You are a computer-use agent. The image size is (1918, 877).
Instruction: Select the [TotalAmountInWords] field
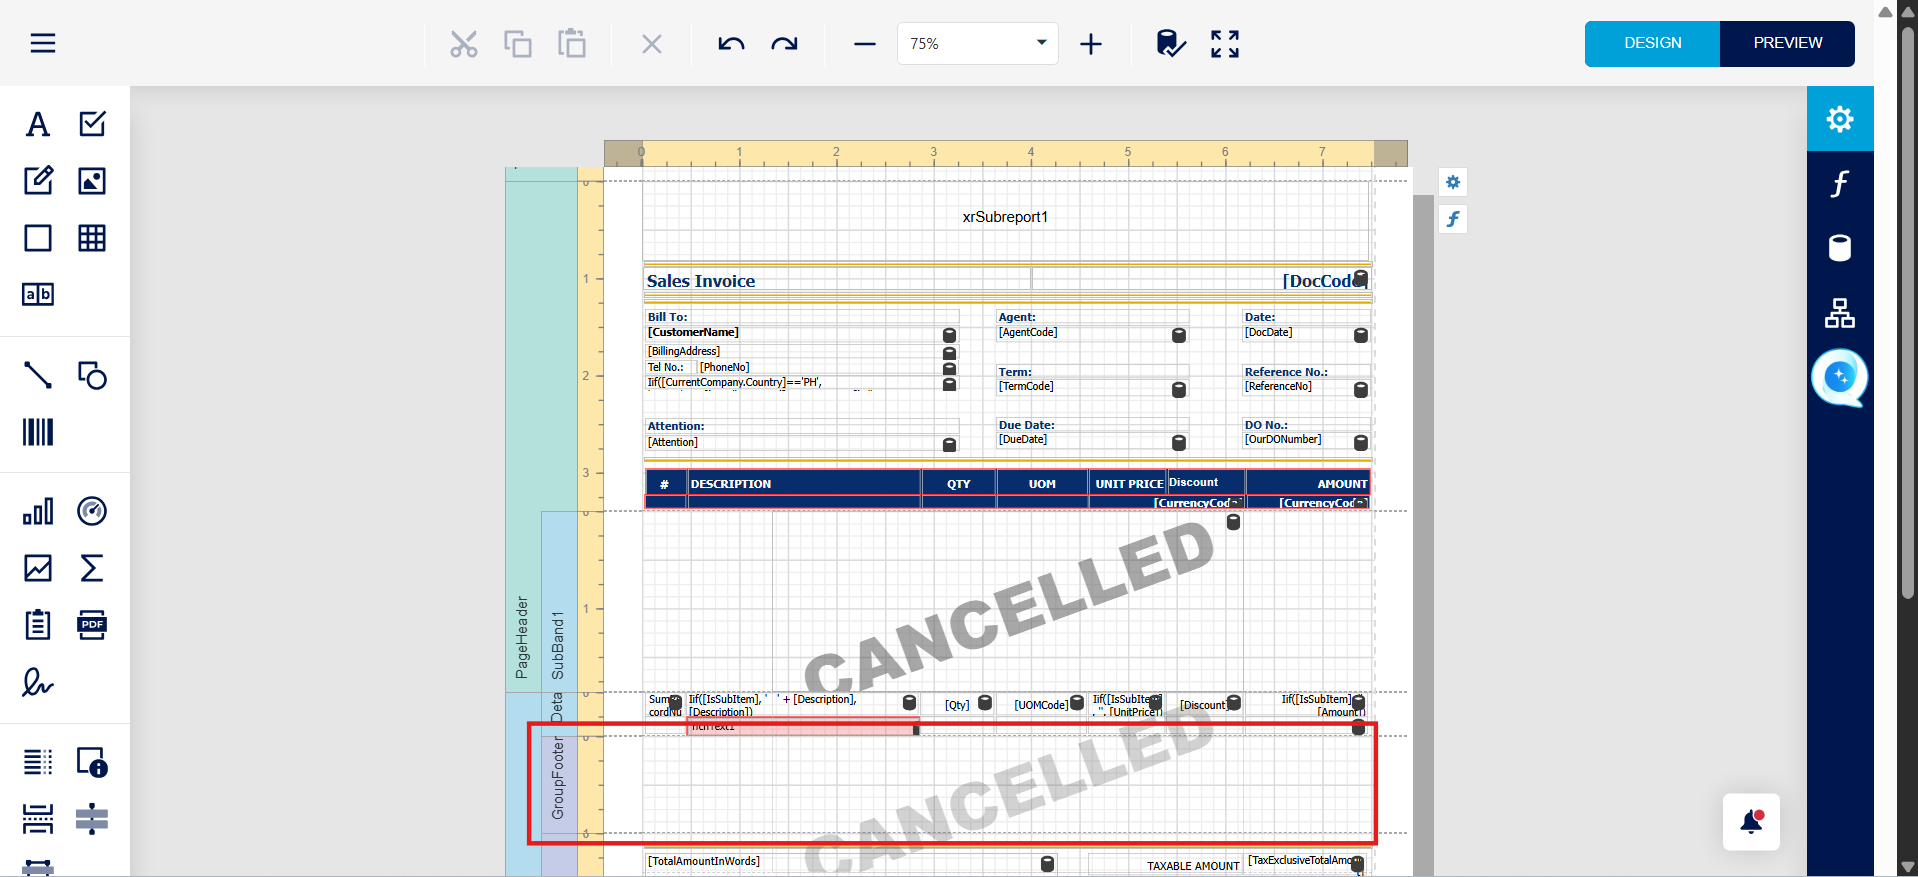pyautogui.click(x=851, y=862)
